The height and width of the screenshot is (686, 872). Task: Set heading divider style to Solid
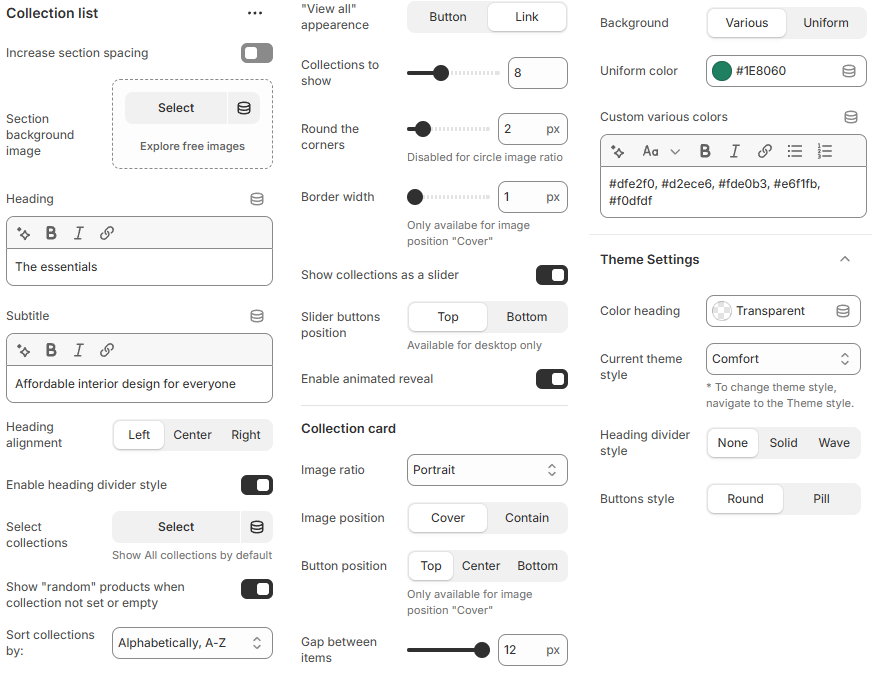(x=784, y=443)
